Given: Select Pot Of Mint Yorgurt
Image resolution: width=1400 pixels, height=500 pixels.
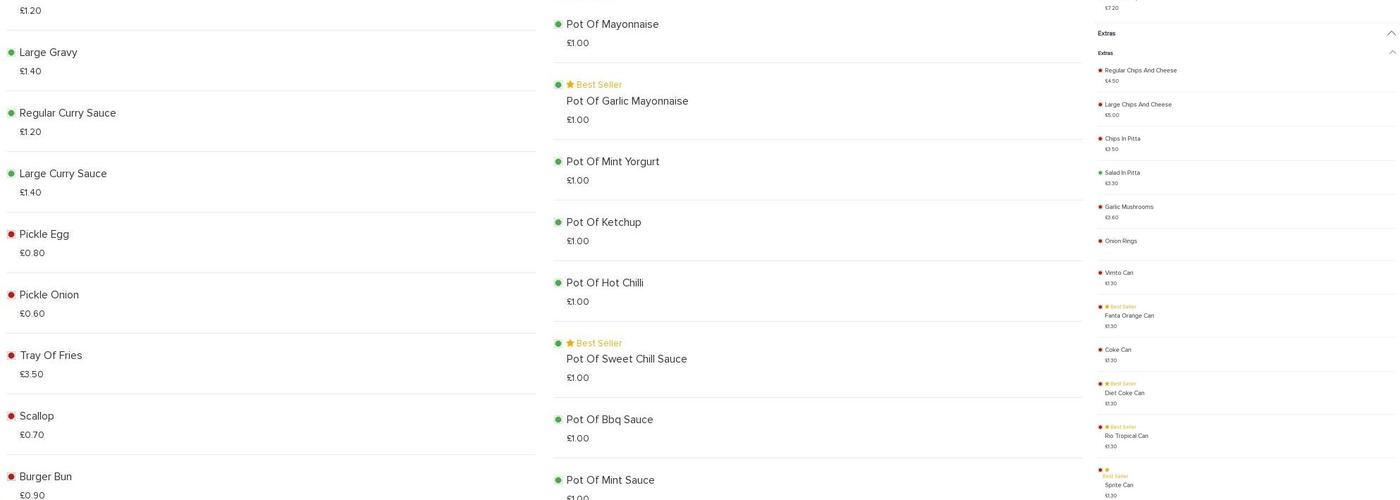Looking at the screenshot, I should [x=612, y=162].
